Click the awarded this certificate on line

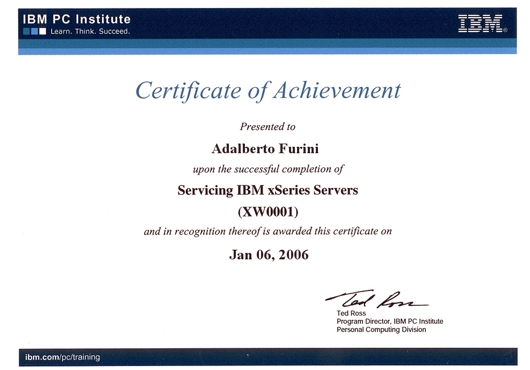click(x=268, y=231)
